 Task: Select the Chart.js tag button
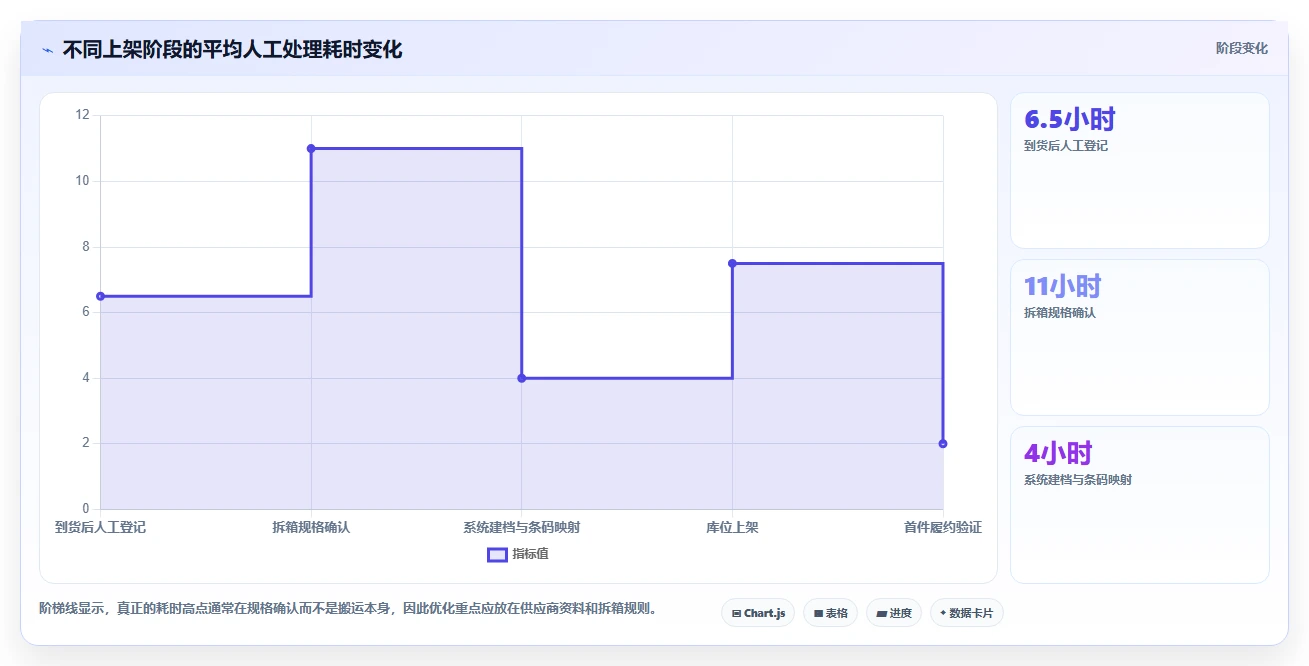(x=758, y=613)
